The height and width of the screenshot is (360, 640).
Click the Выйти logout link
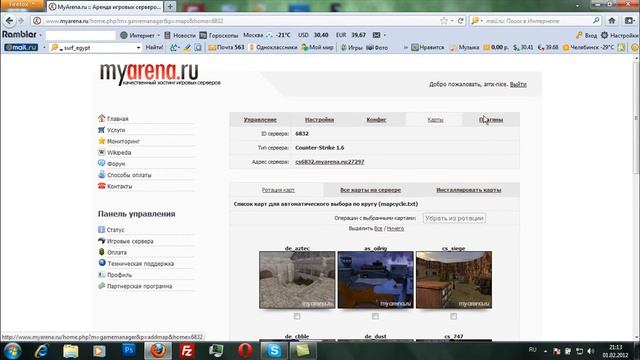pyautogui.click(x=518, y=84)
